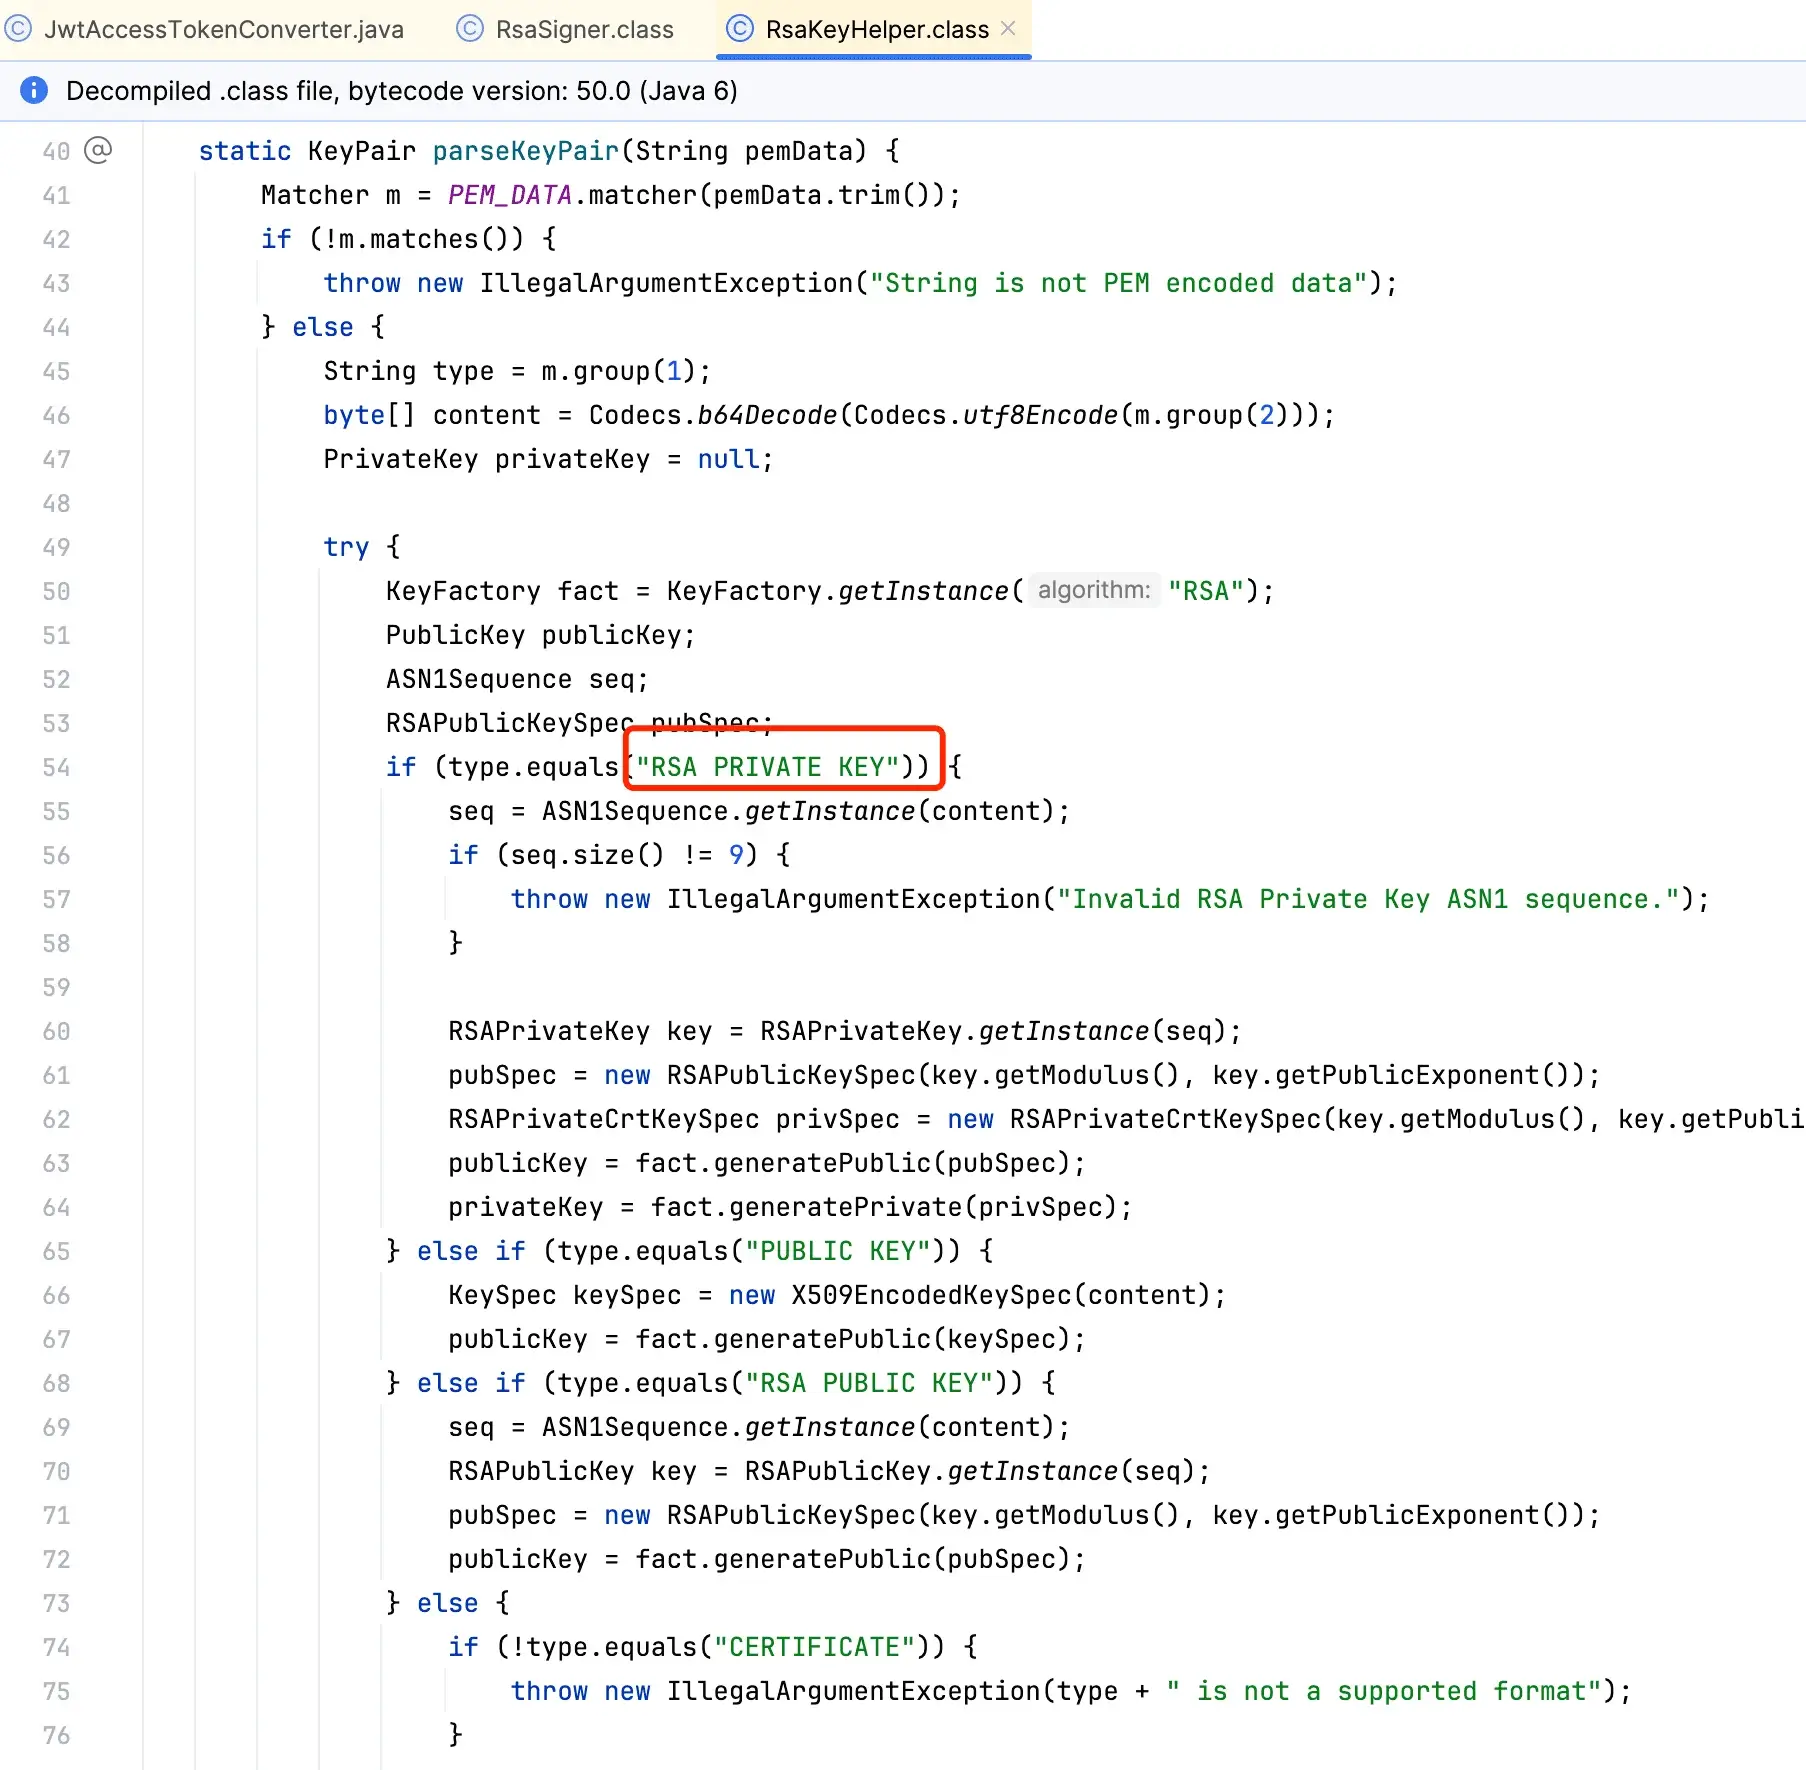The image size is (1806, 1770).
Task: Click line number 40 in the gutter
Action: [x=56, y=151]
